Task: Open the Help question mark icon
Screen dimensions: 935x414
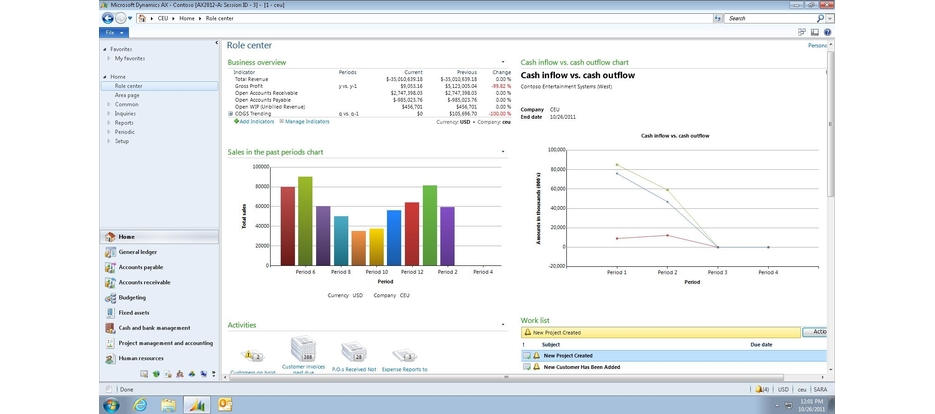Action: pyautogui.click(x=828, y=32)
